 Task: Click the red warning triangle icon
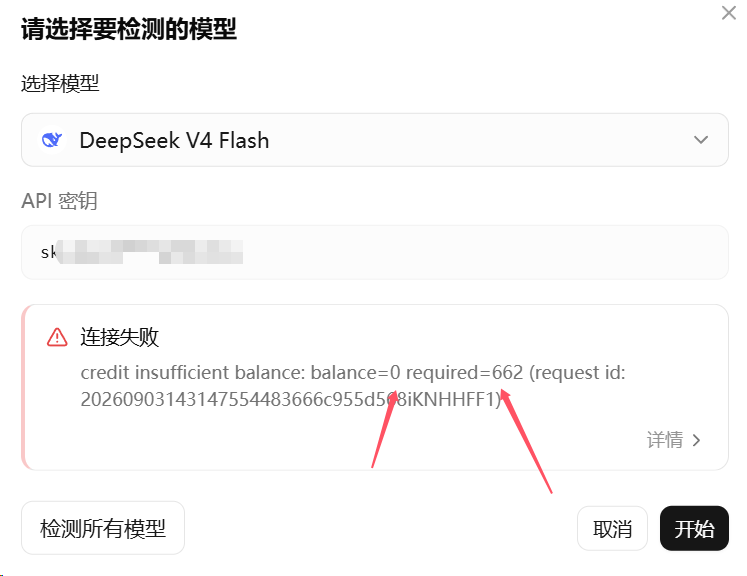[x=57, y=337]
